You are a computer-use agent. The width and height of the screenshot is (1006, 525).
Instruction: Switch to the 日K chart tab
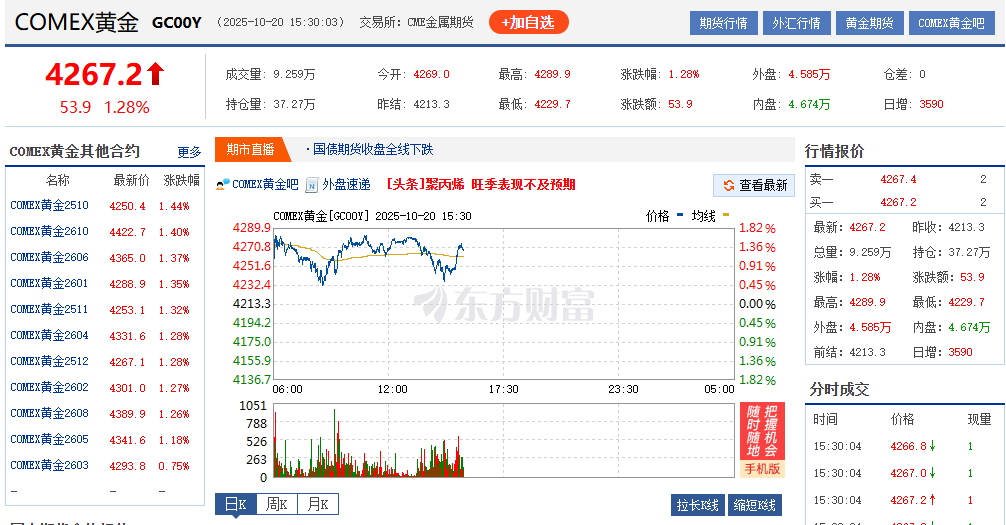click(236, 504)
